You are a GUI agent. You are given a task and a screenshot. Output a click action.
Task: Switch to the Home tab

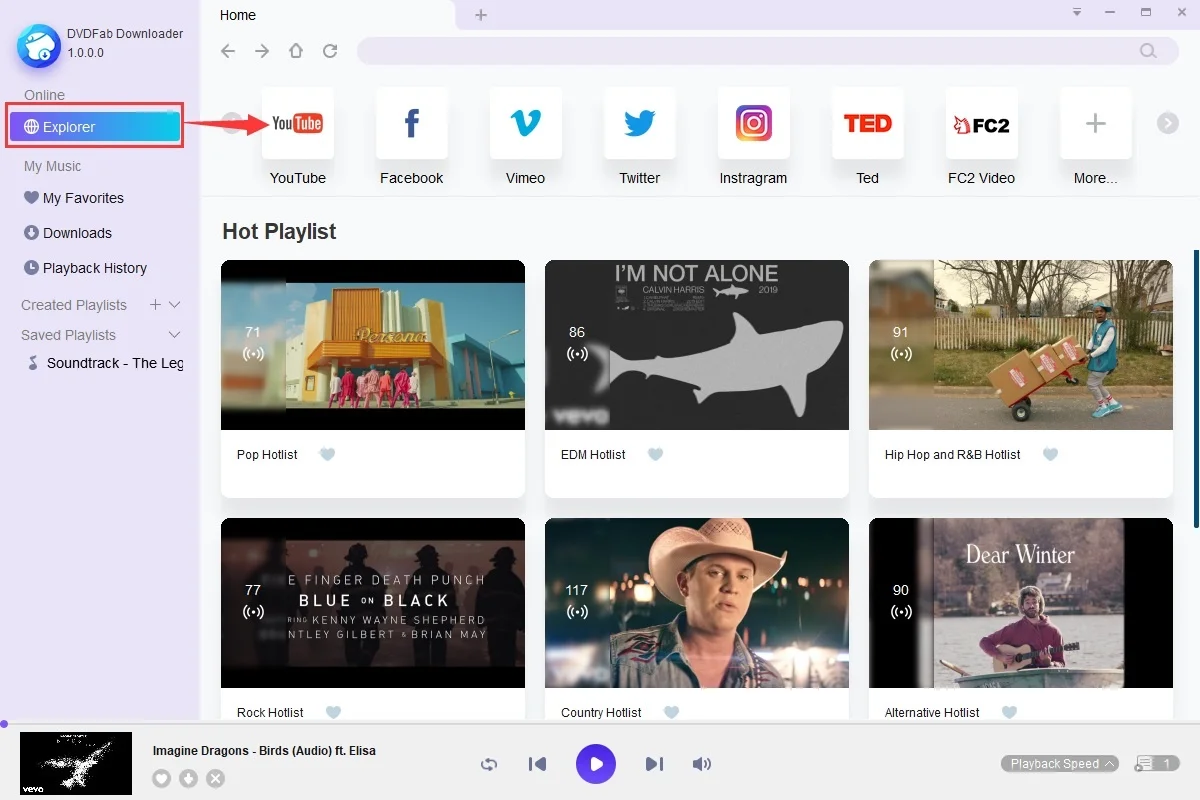(x=237, y=15)
